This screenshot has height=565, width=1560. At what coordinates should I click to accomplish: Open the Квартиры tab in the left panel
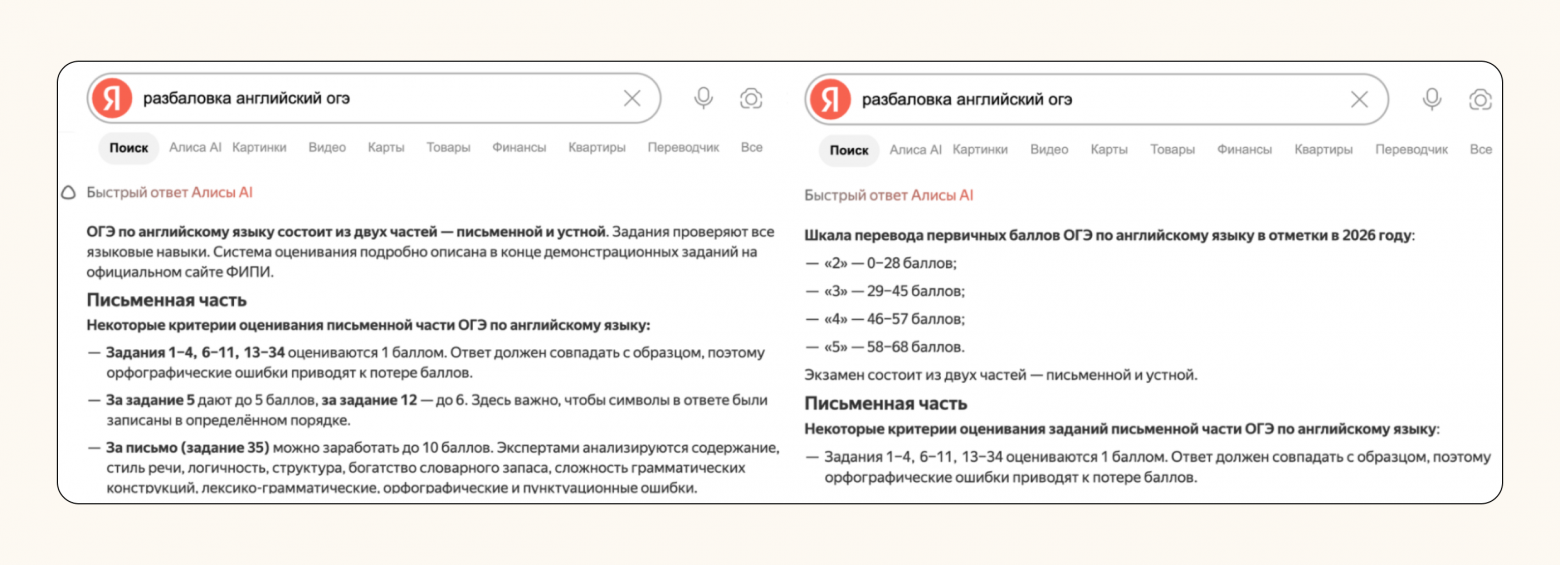click(x=597, y=147)
